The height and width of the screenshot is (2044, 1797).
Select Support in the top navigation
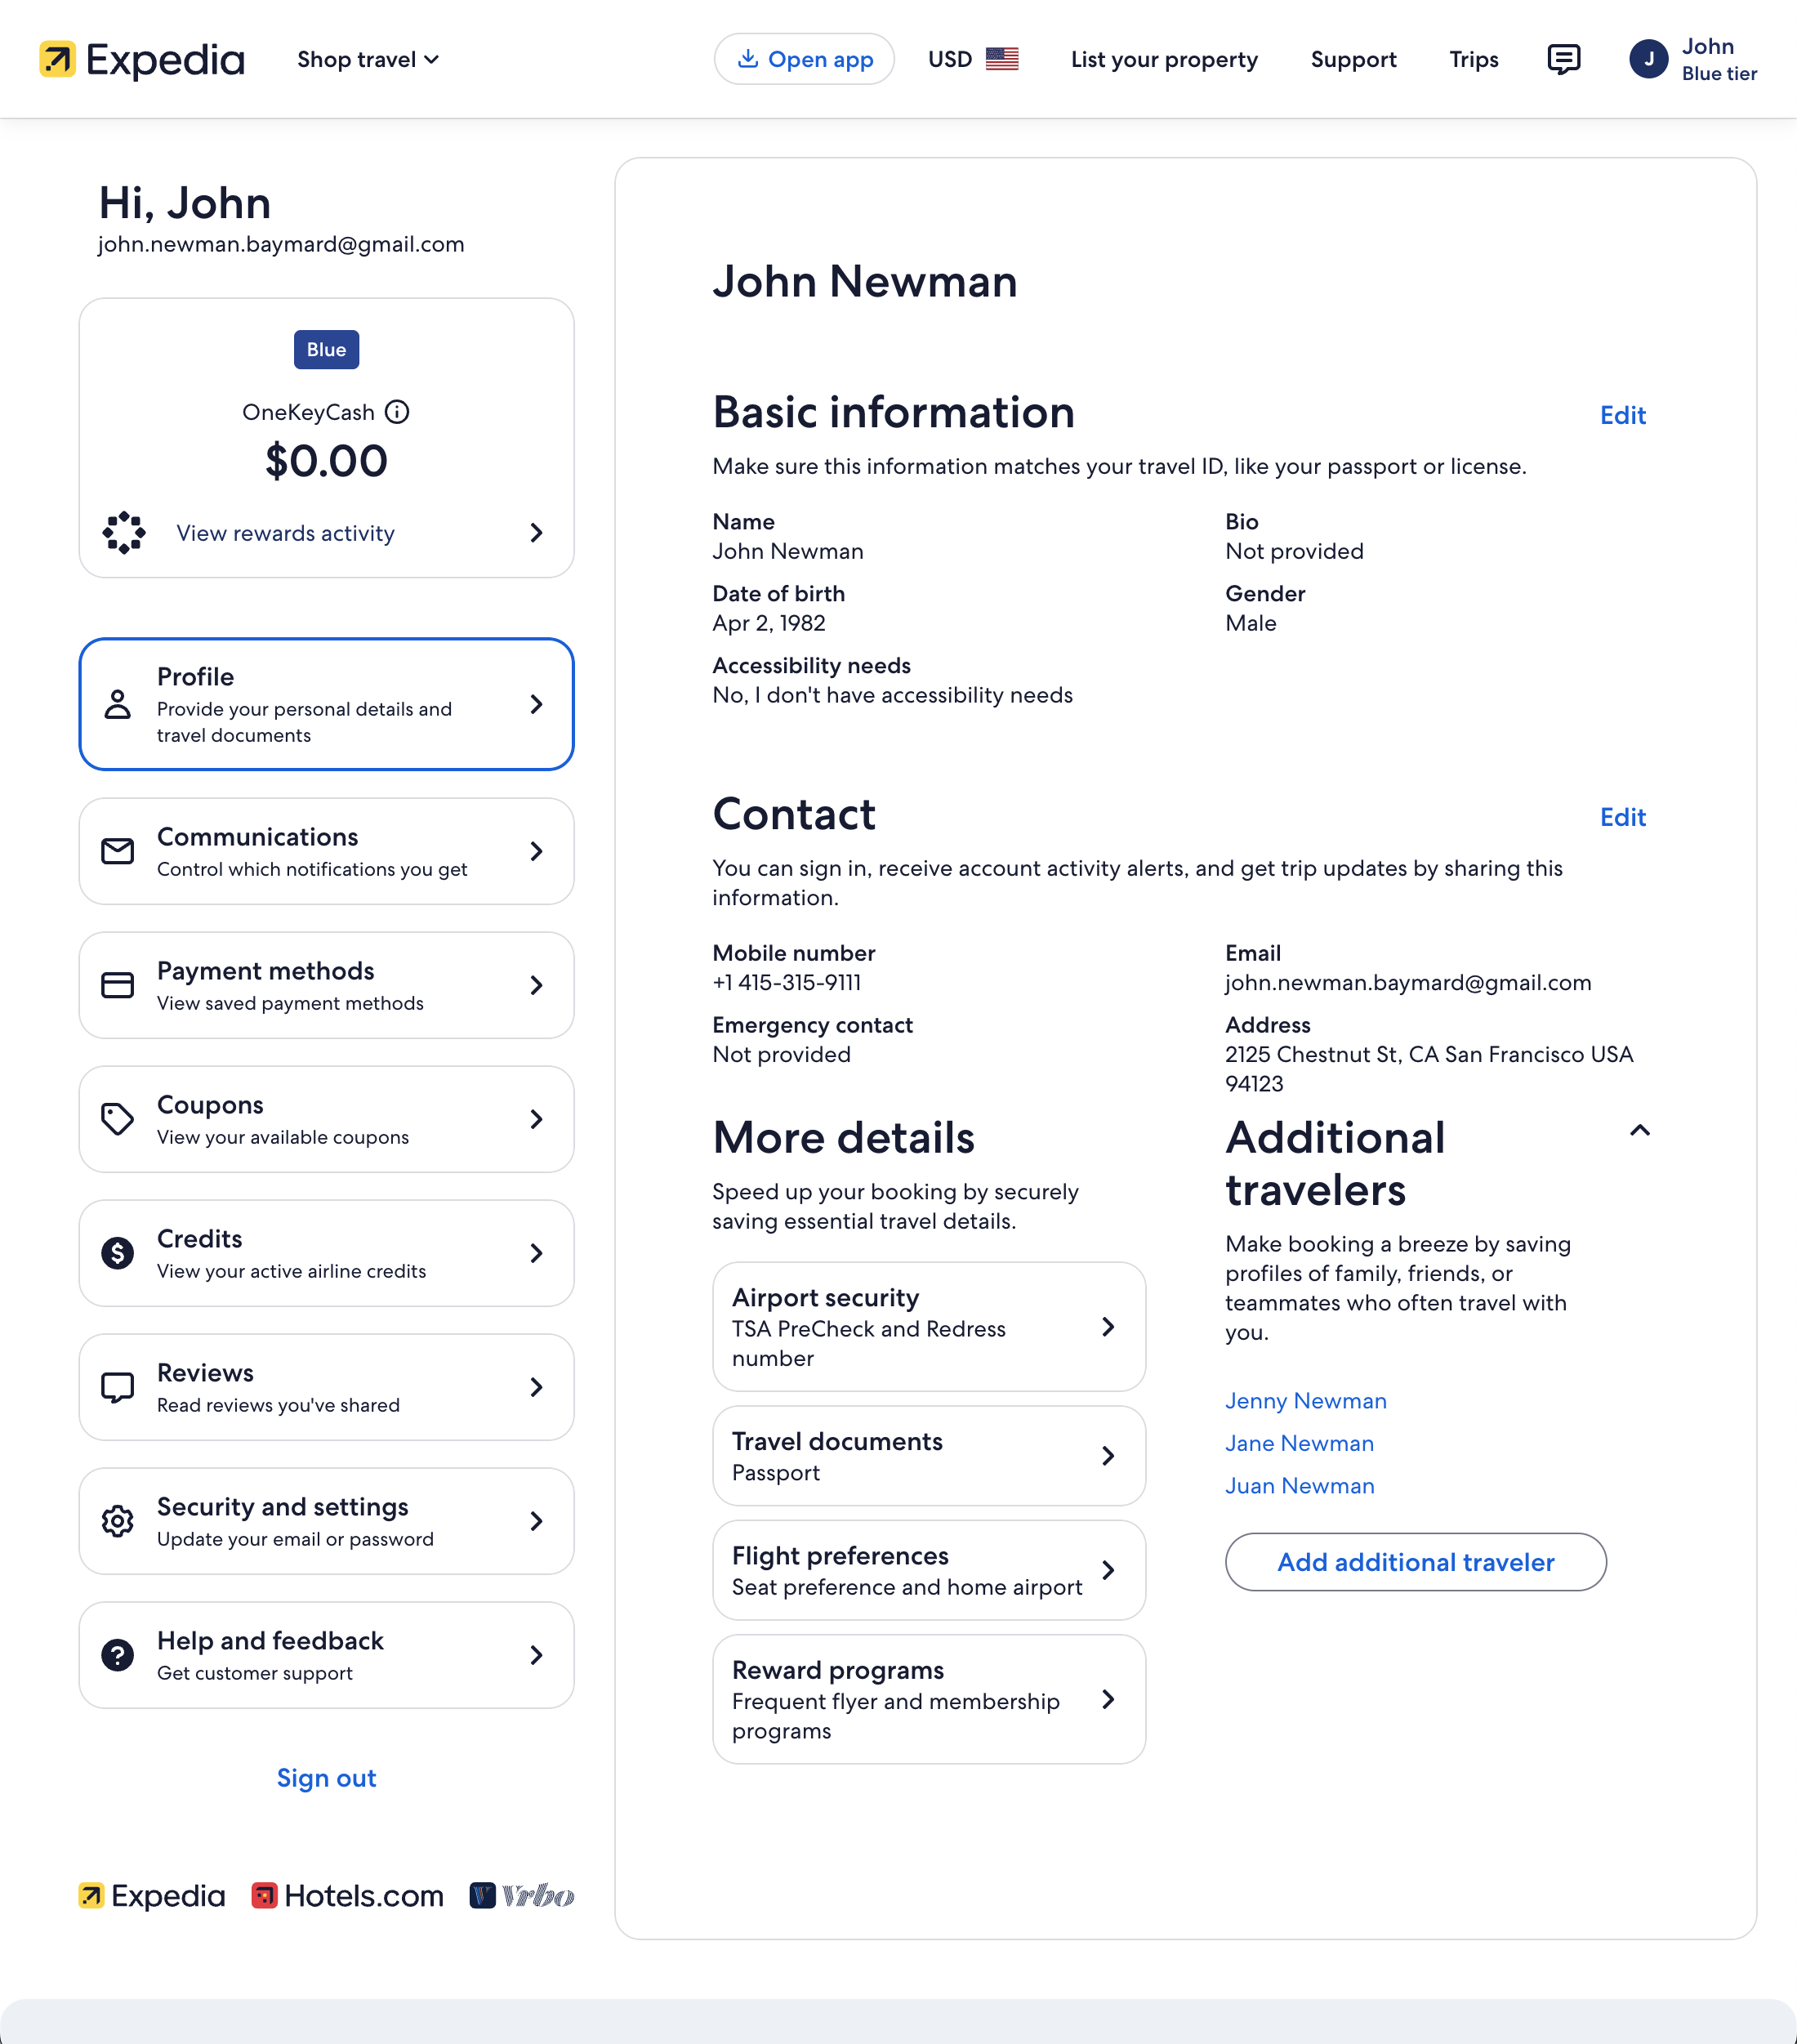(x=1354, y=60)
